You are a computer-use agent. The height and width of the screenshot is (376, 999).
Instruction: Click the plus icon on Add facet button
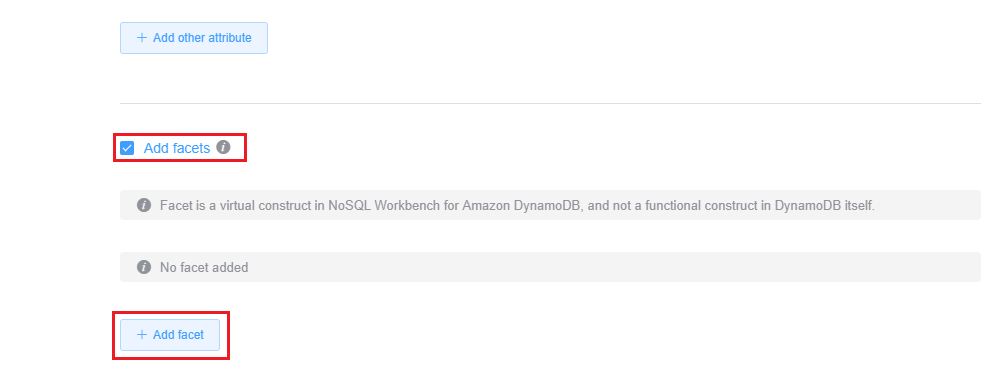141,335
